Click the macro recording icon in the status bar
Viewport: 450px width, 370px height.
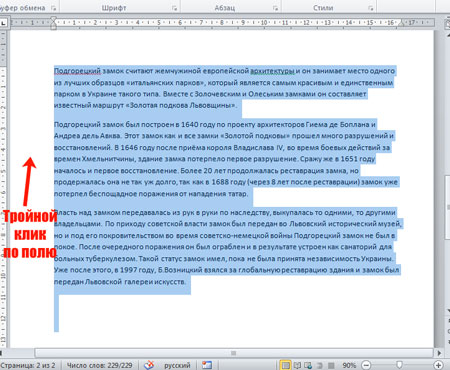(x=207, y=365)
